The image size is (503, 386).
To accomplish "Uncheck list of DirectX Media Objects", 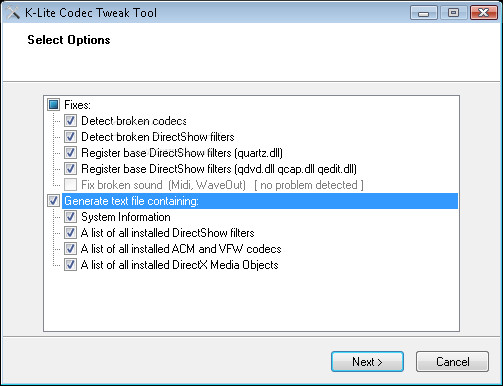I will pos(70,265).
